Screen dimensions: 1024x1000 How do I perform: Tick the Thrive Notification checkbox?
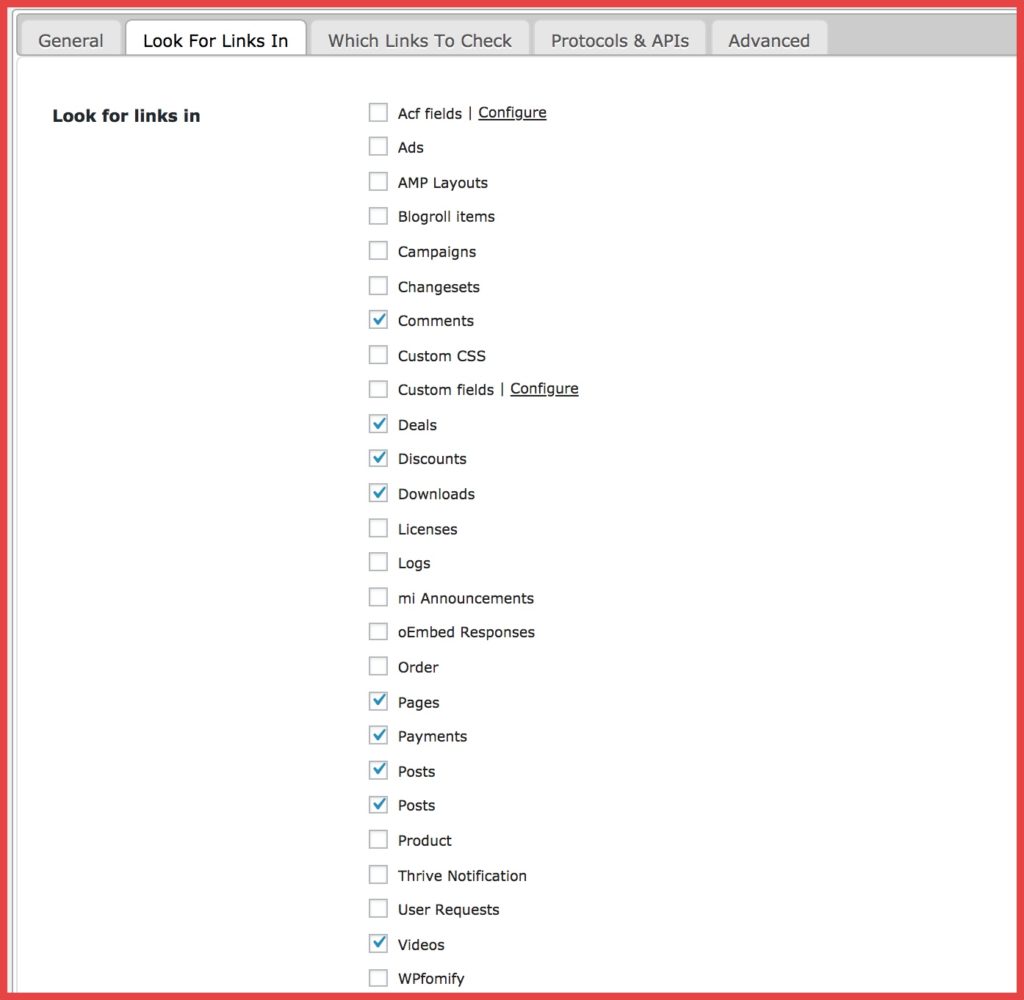point(378,875)
